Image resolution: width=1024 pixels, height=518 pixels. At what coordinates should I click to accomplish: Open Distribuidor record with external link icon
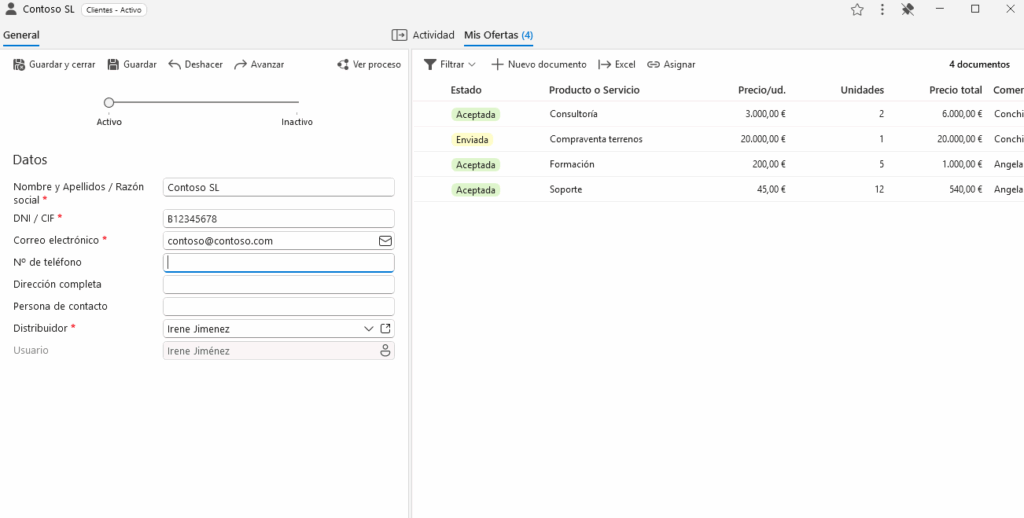[x=386, y=329]
